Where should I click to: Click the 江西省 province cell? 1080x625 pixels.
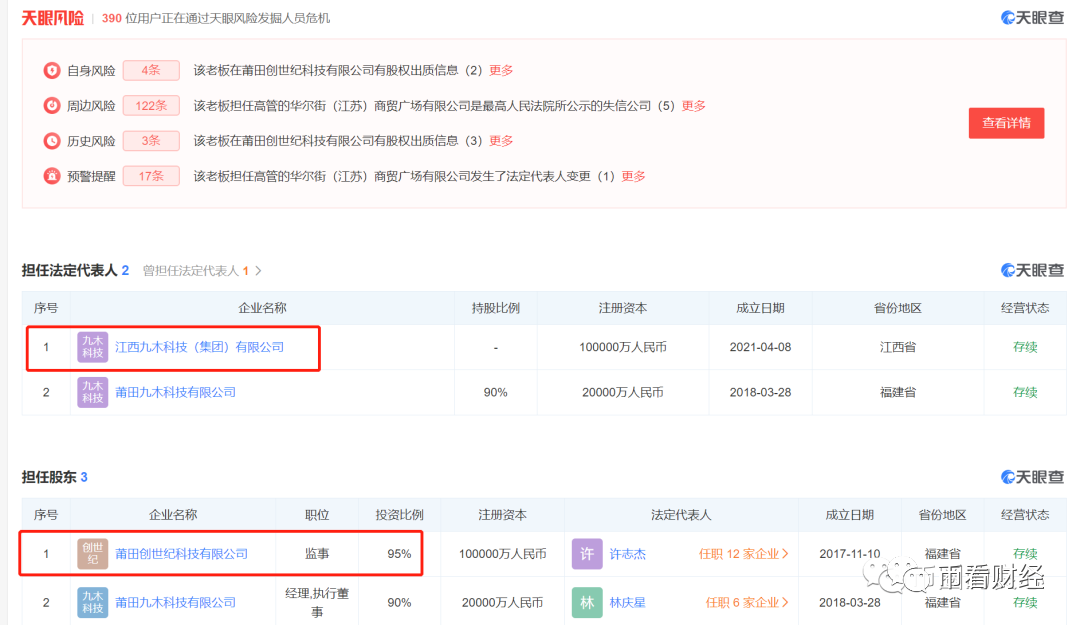pos(897,347)
